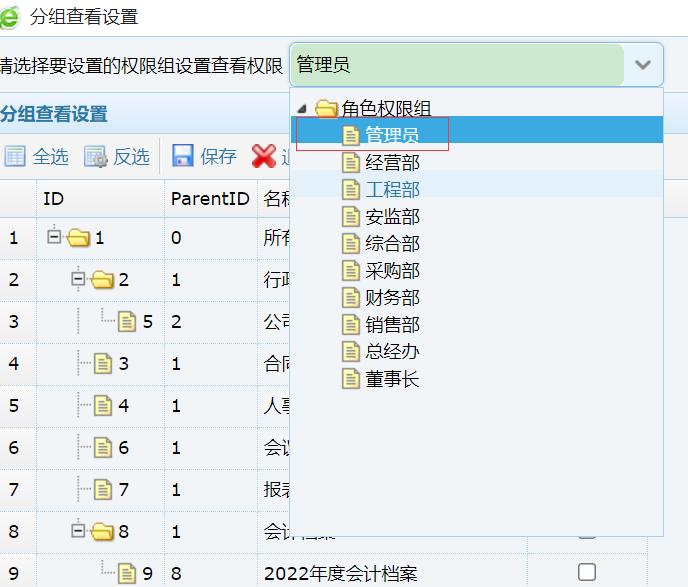Image resolution: width=688 pixels, height=587 pixels.
Task: Collapse tree node for ID 2
Action: tap(79, 280)
